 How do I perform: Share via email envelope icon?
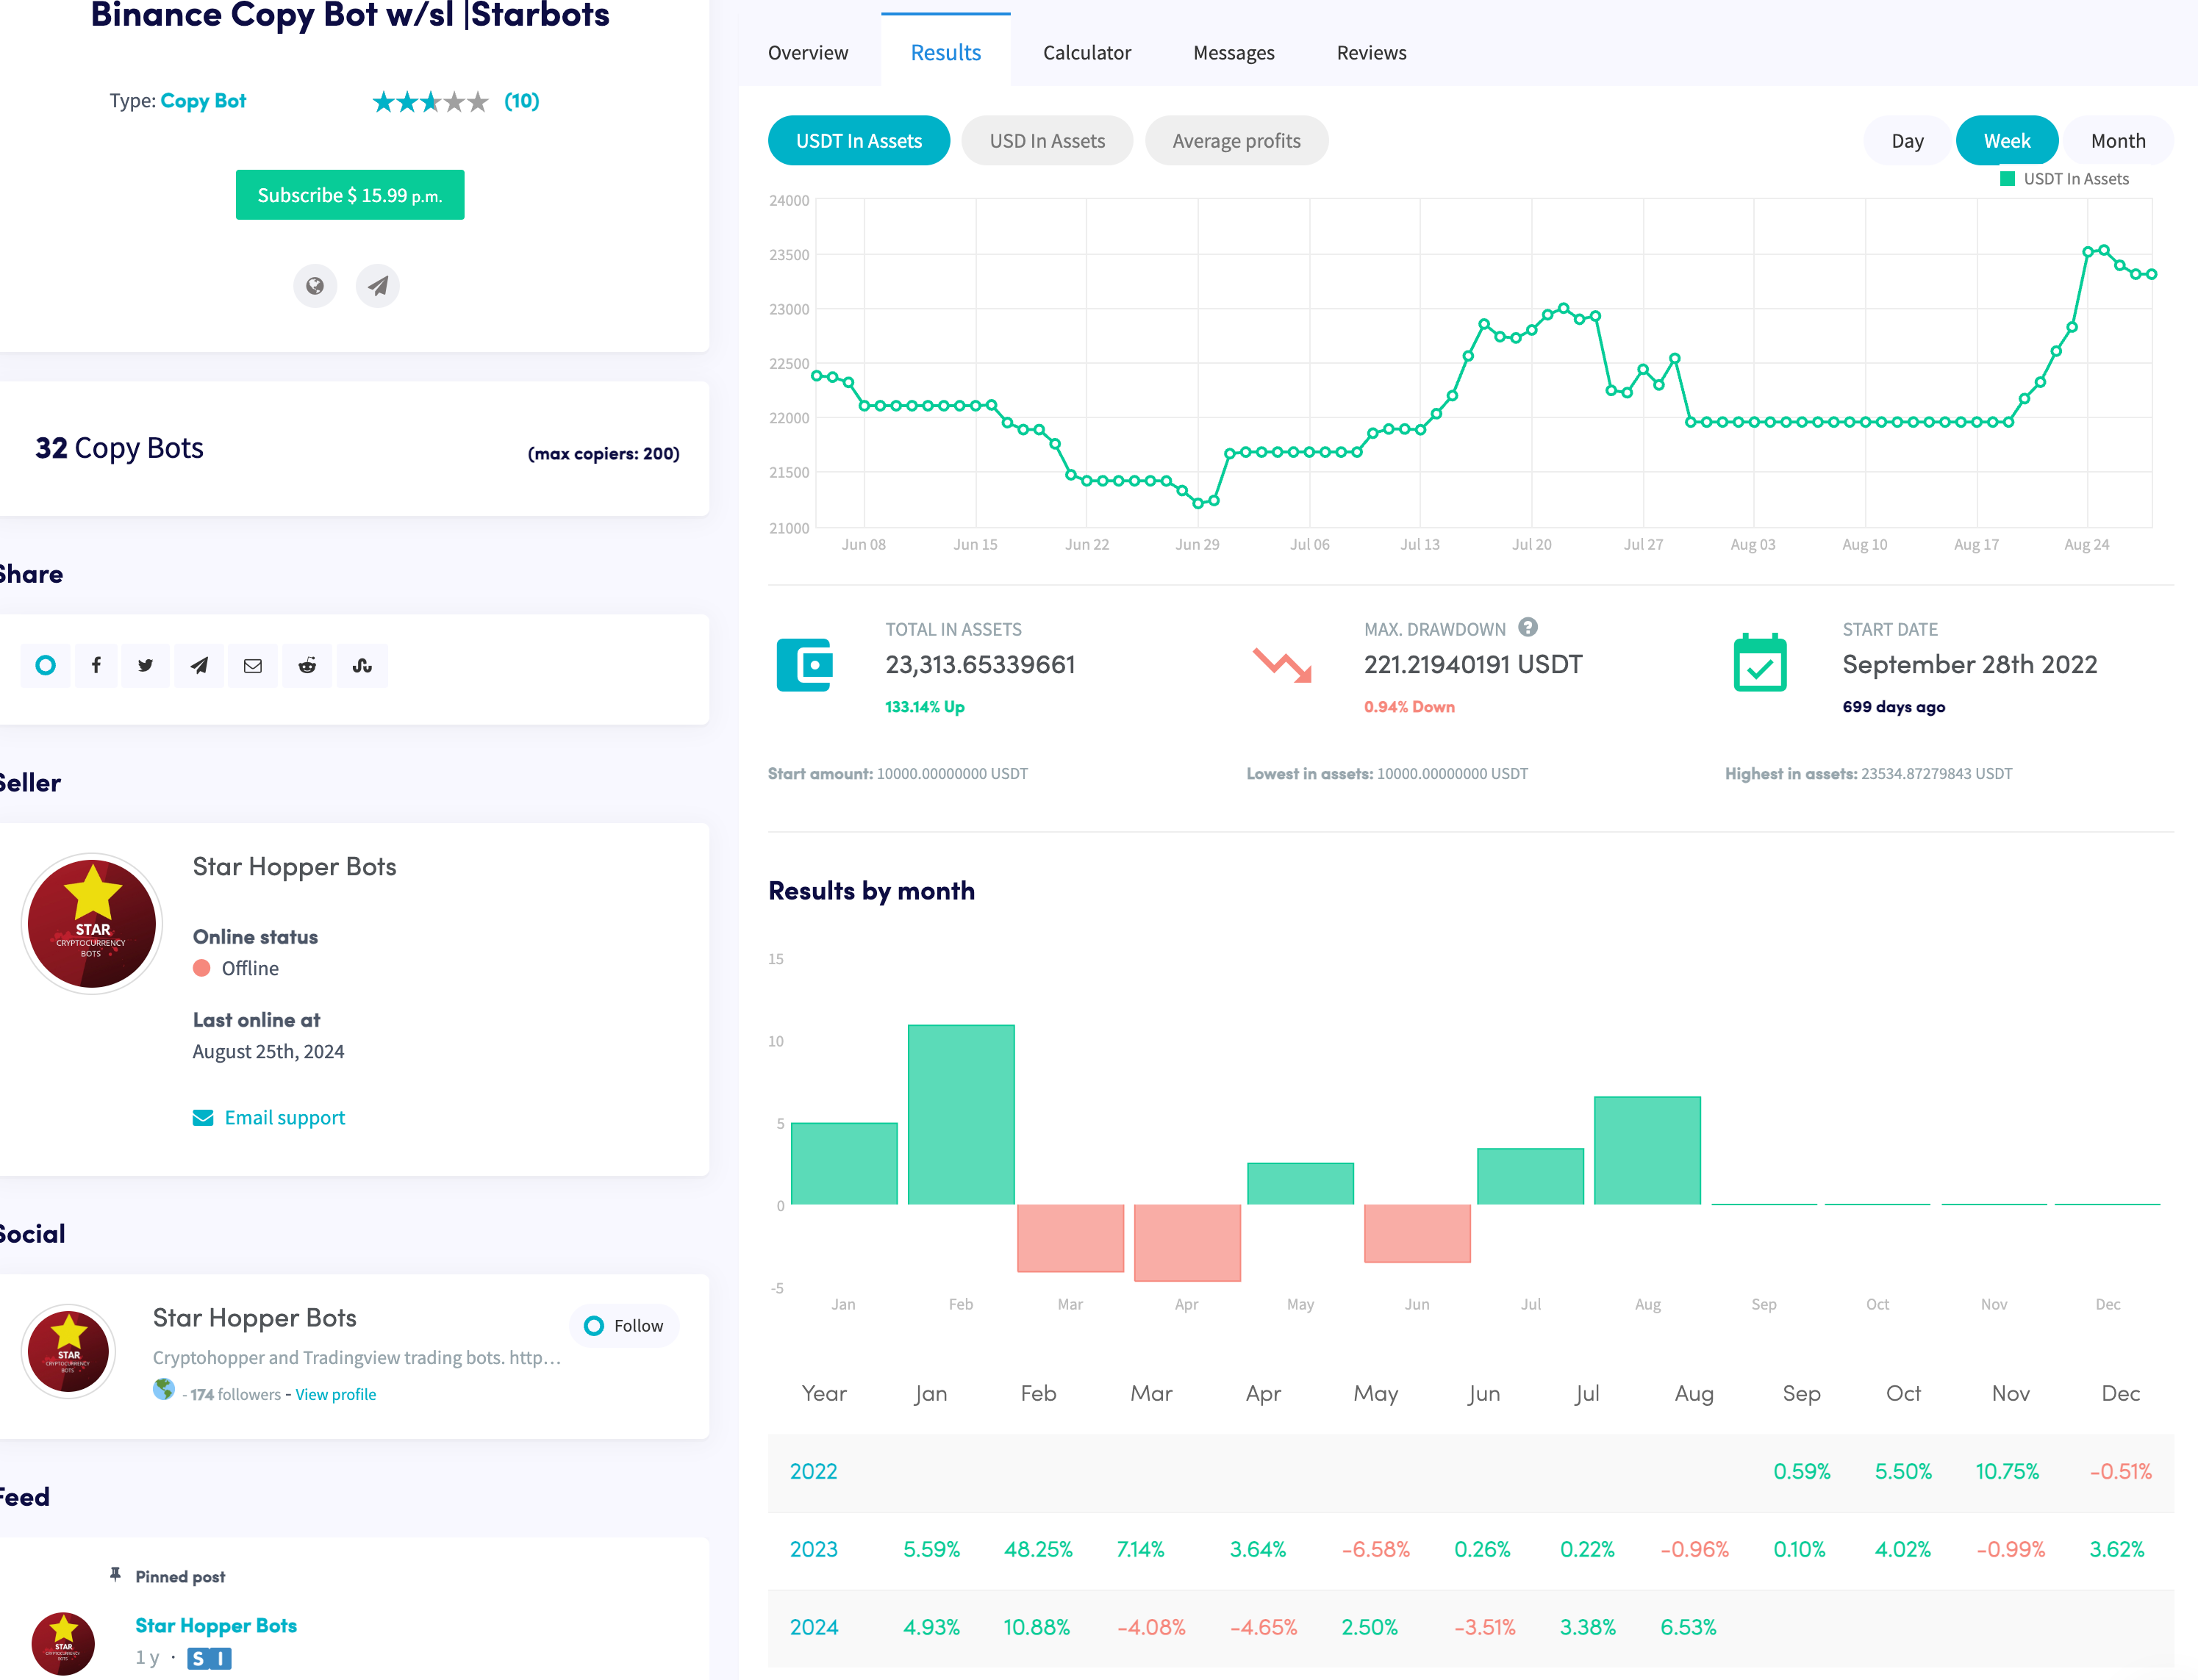253,666
